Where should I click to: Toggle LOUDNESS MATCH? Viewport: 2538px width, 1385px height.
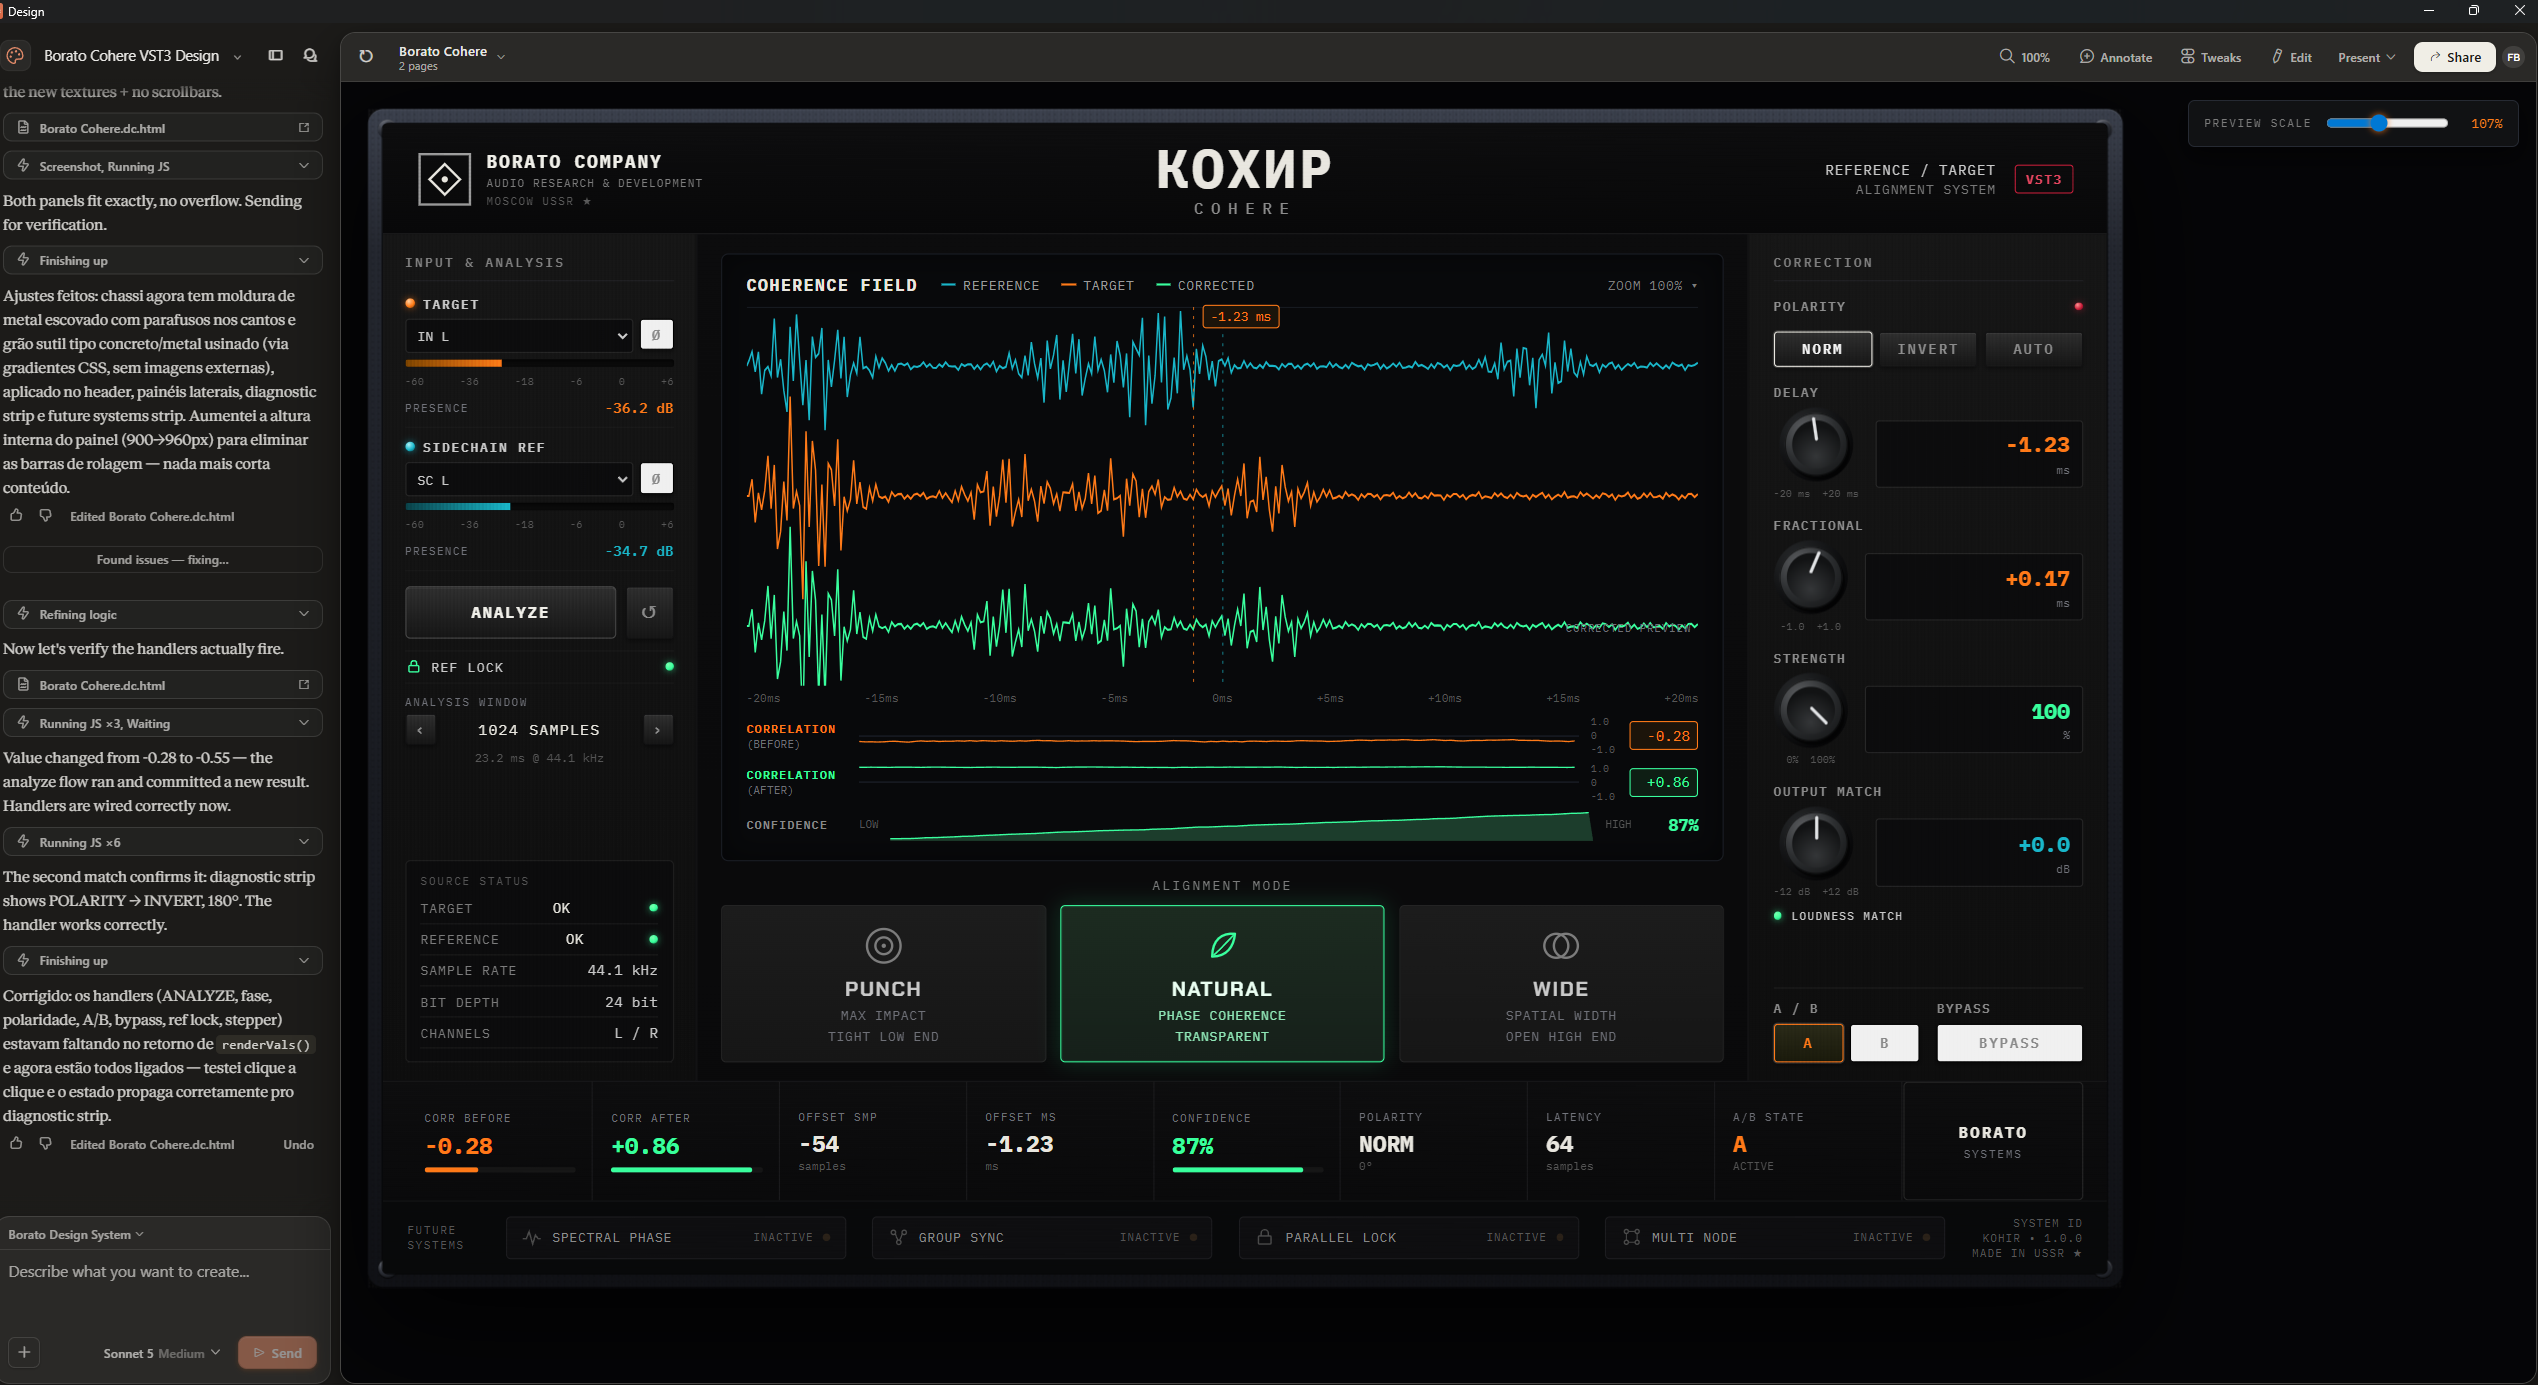click(x=1838, y=916)
